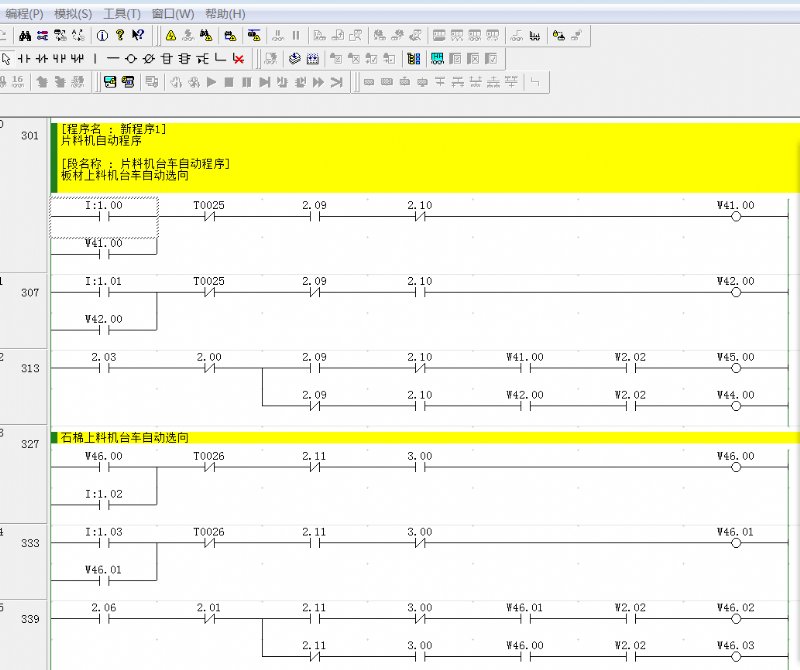Select the W46.03 output coil
Viewport: 800px width, 670px height.
(x=736, y=656)
